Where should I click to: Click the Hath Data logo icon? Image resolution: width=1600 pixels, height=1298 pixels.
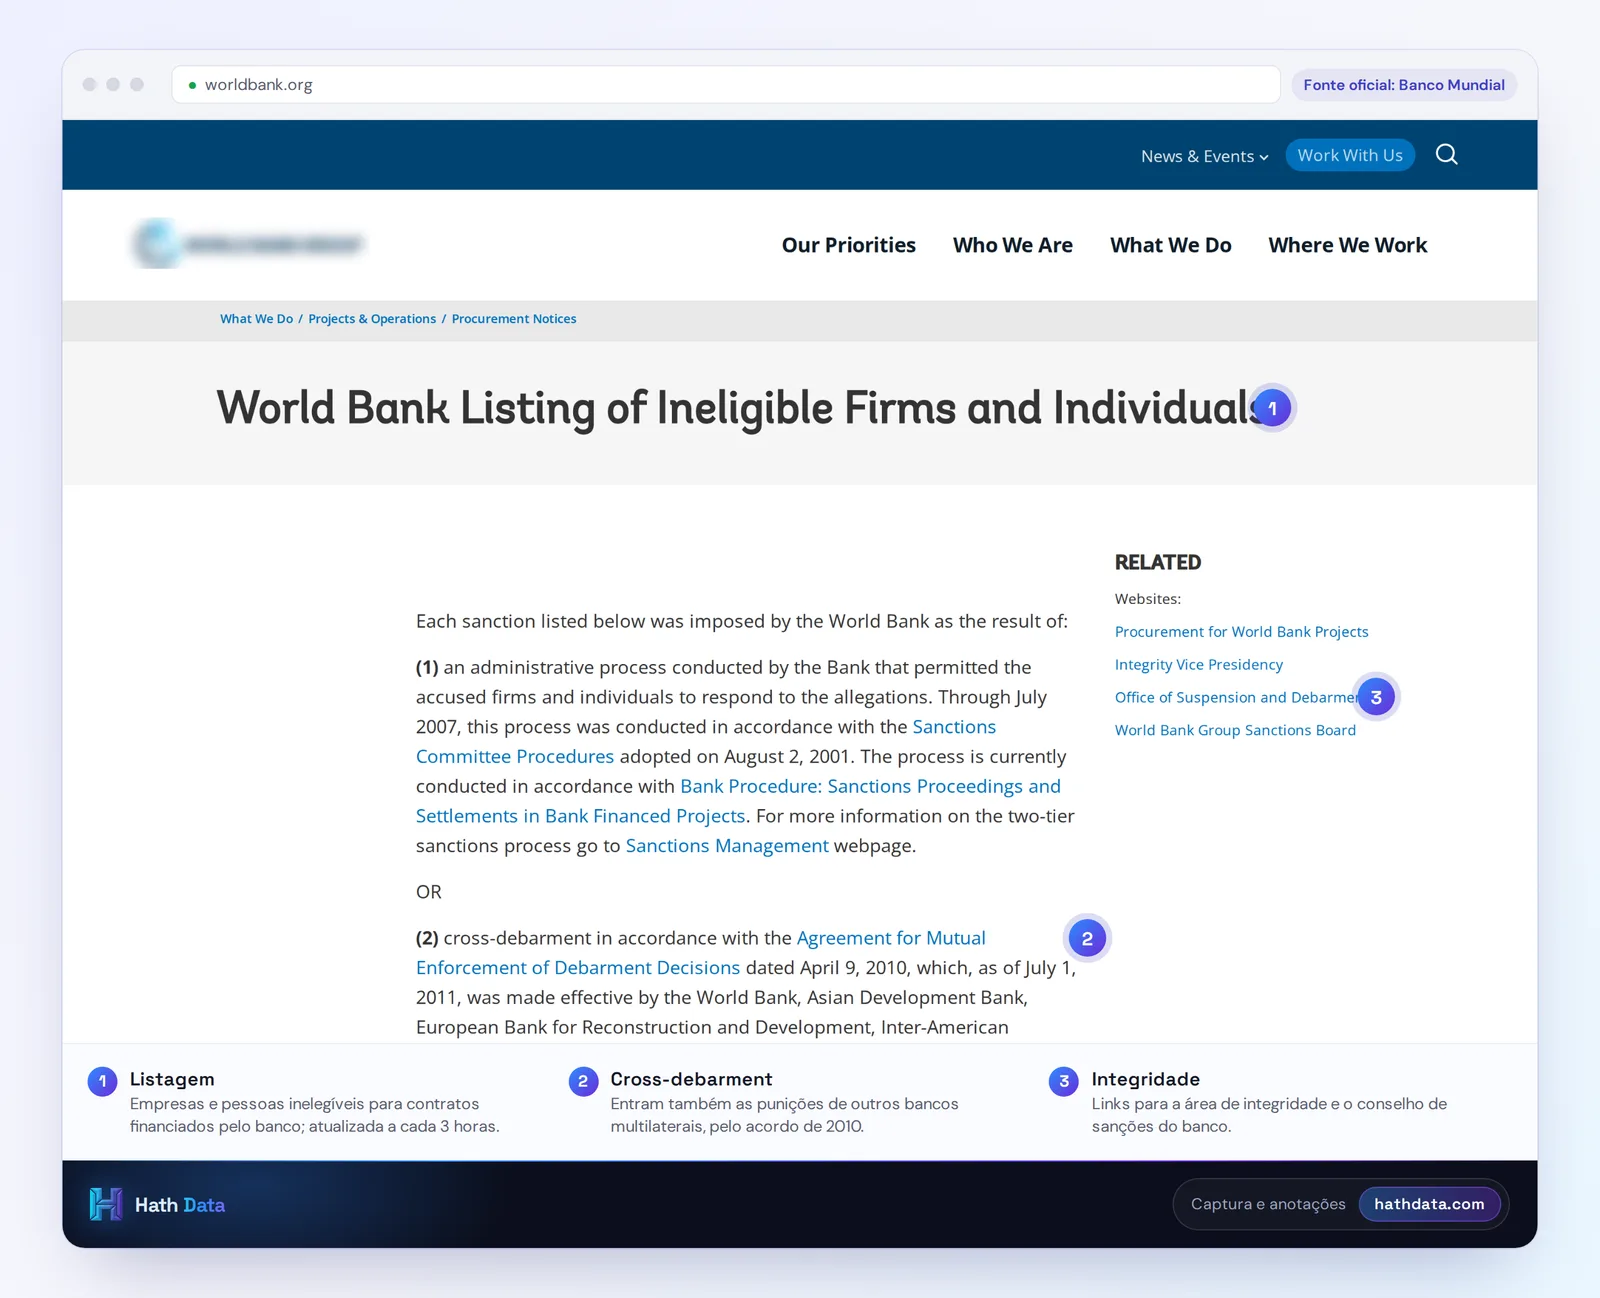pyautogui.click(x=106, y=1204)
